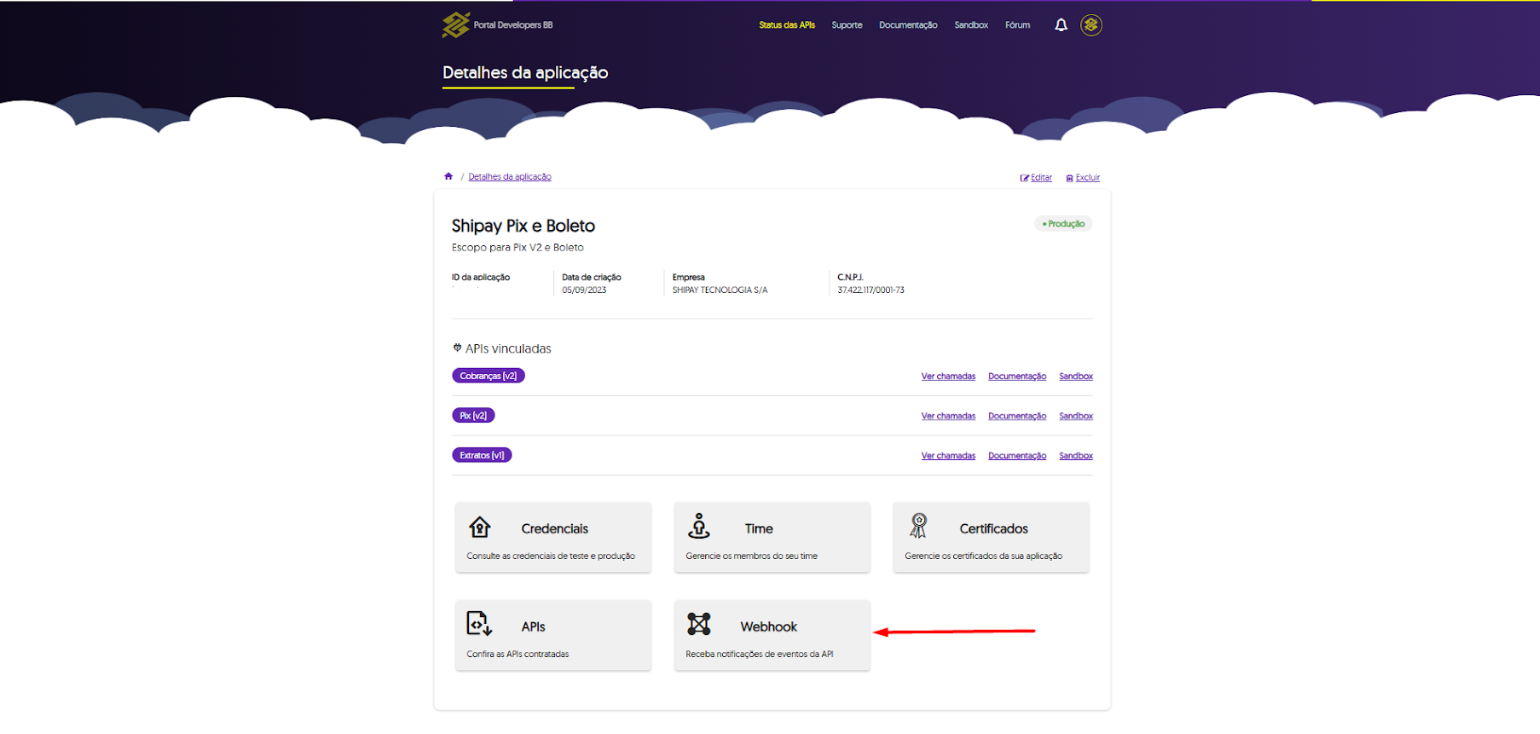
Task: Click the Detalhes da aplicação breadcrumb link
Action: tap(510, 176)
